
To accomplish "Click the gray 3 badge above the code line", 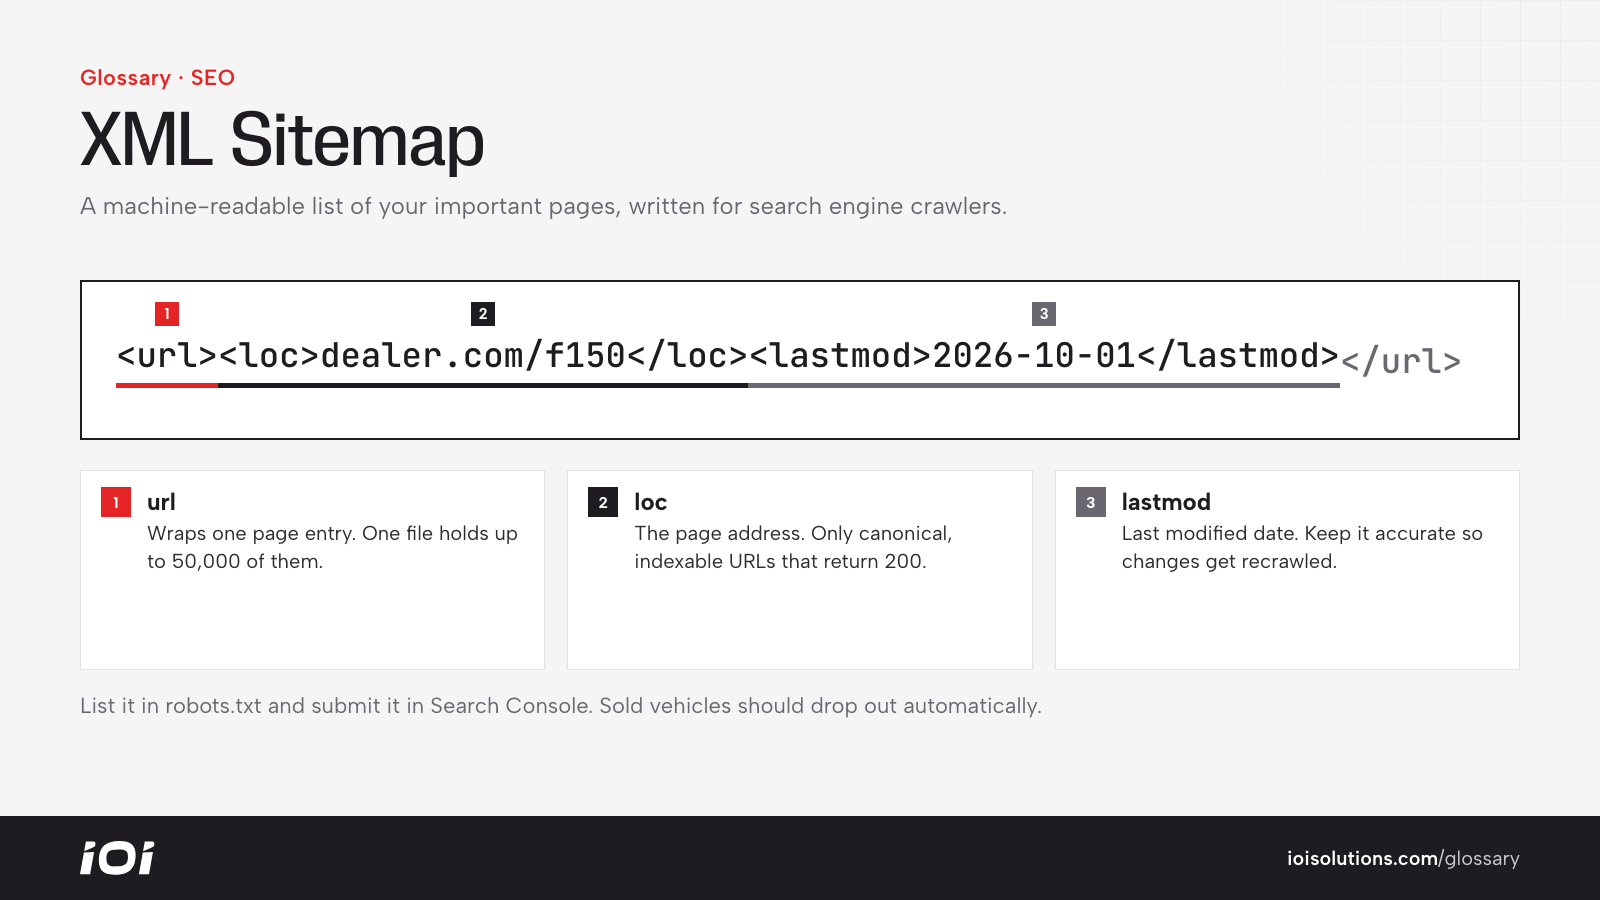I will click(1044, 314).
